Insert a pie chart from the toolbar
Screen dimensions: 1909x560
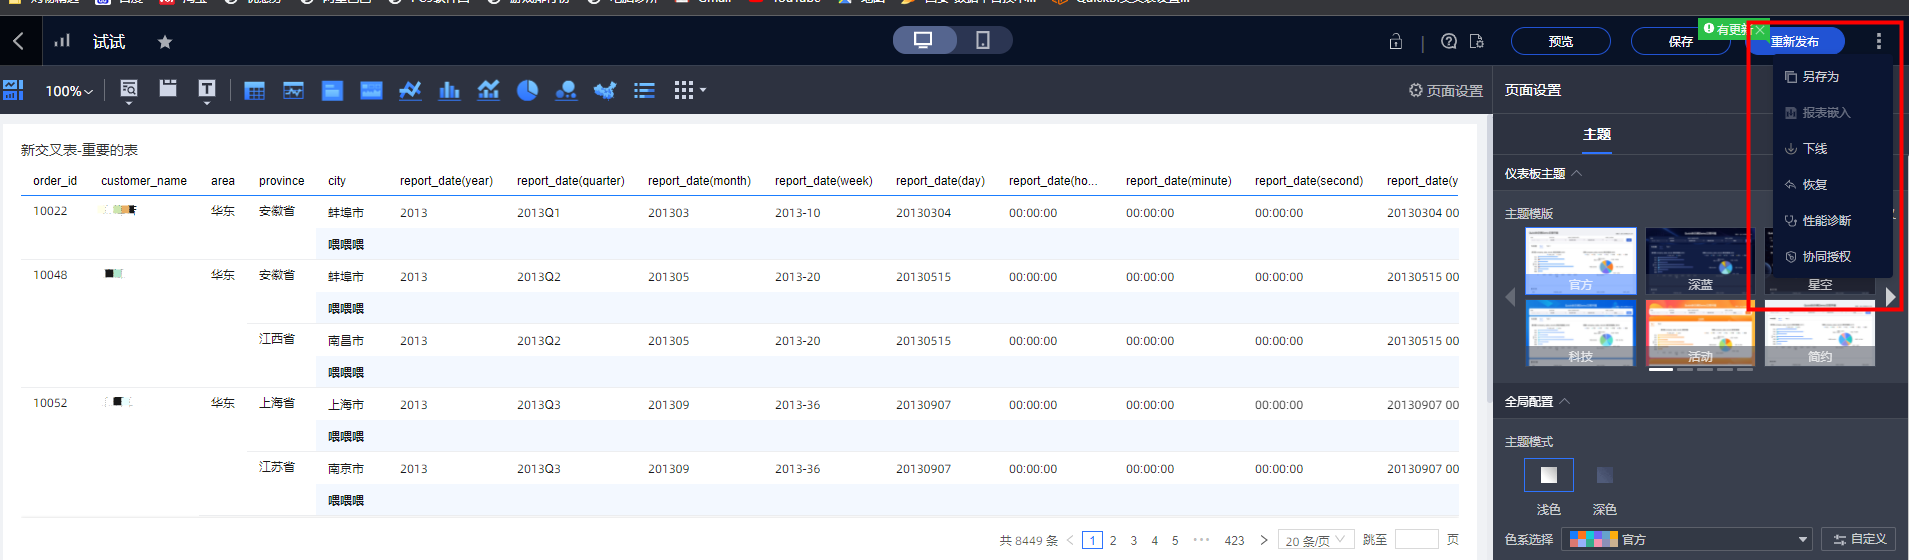pyautogui.click(x=527, y=91)
